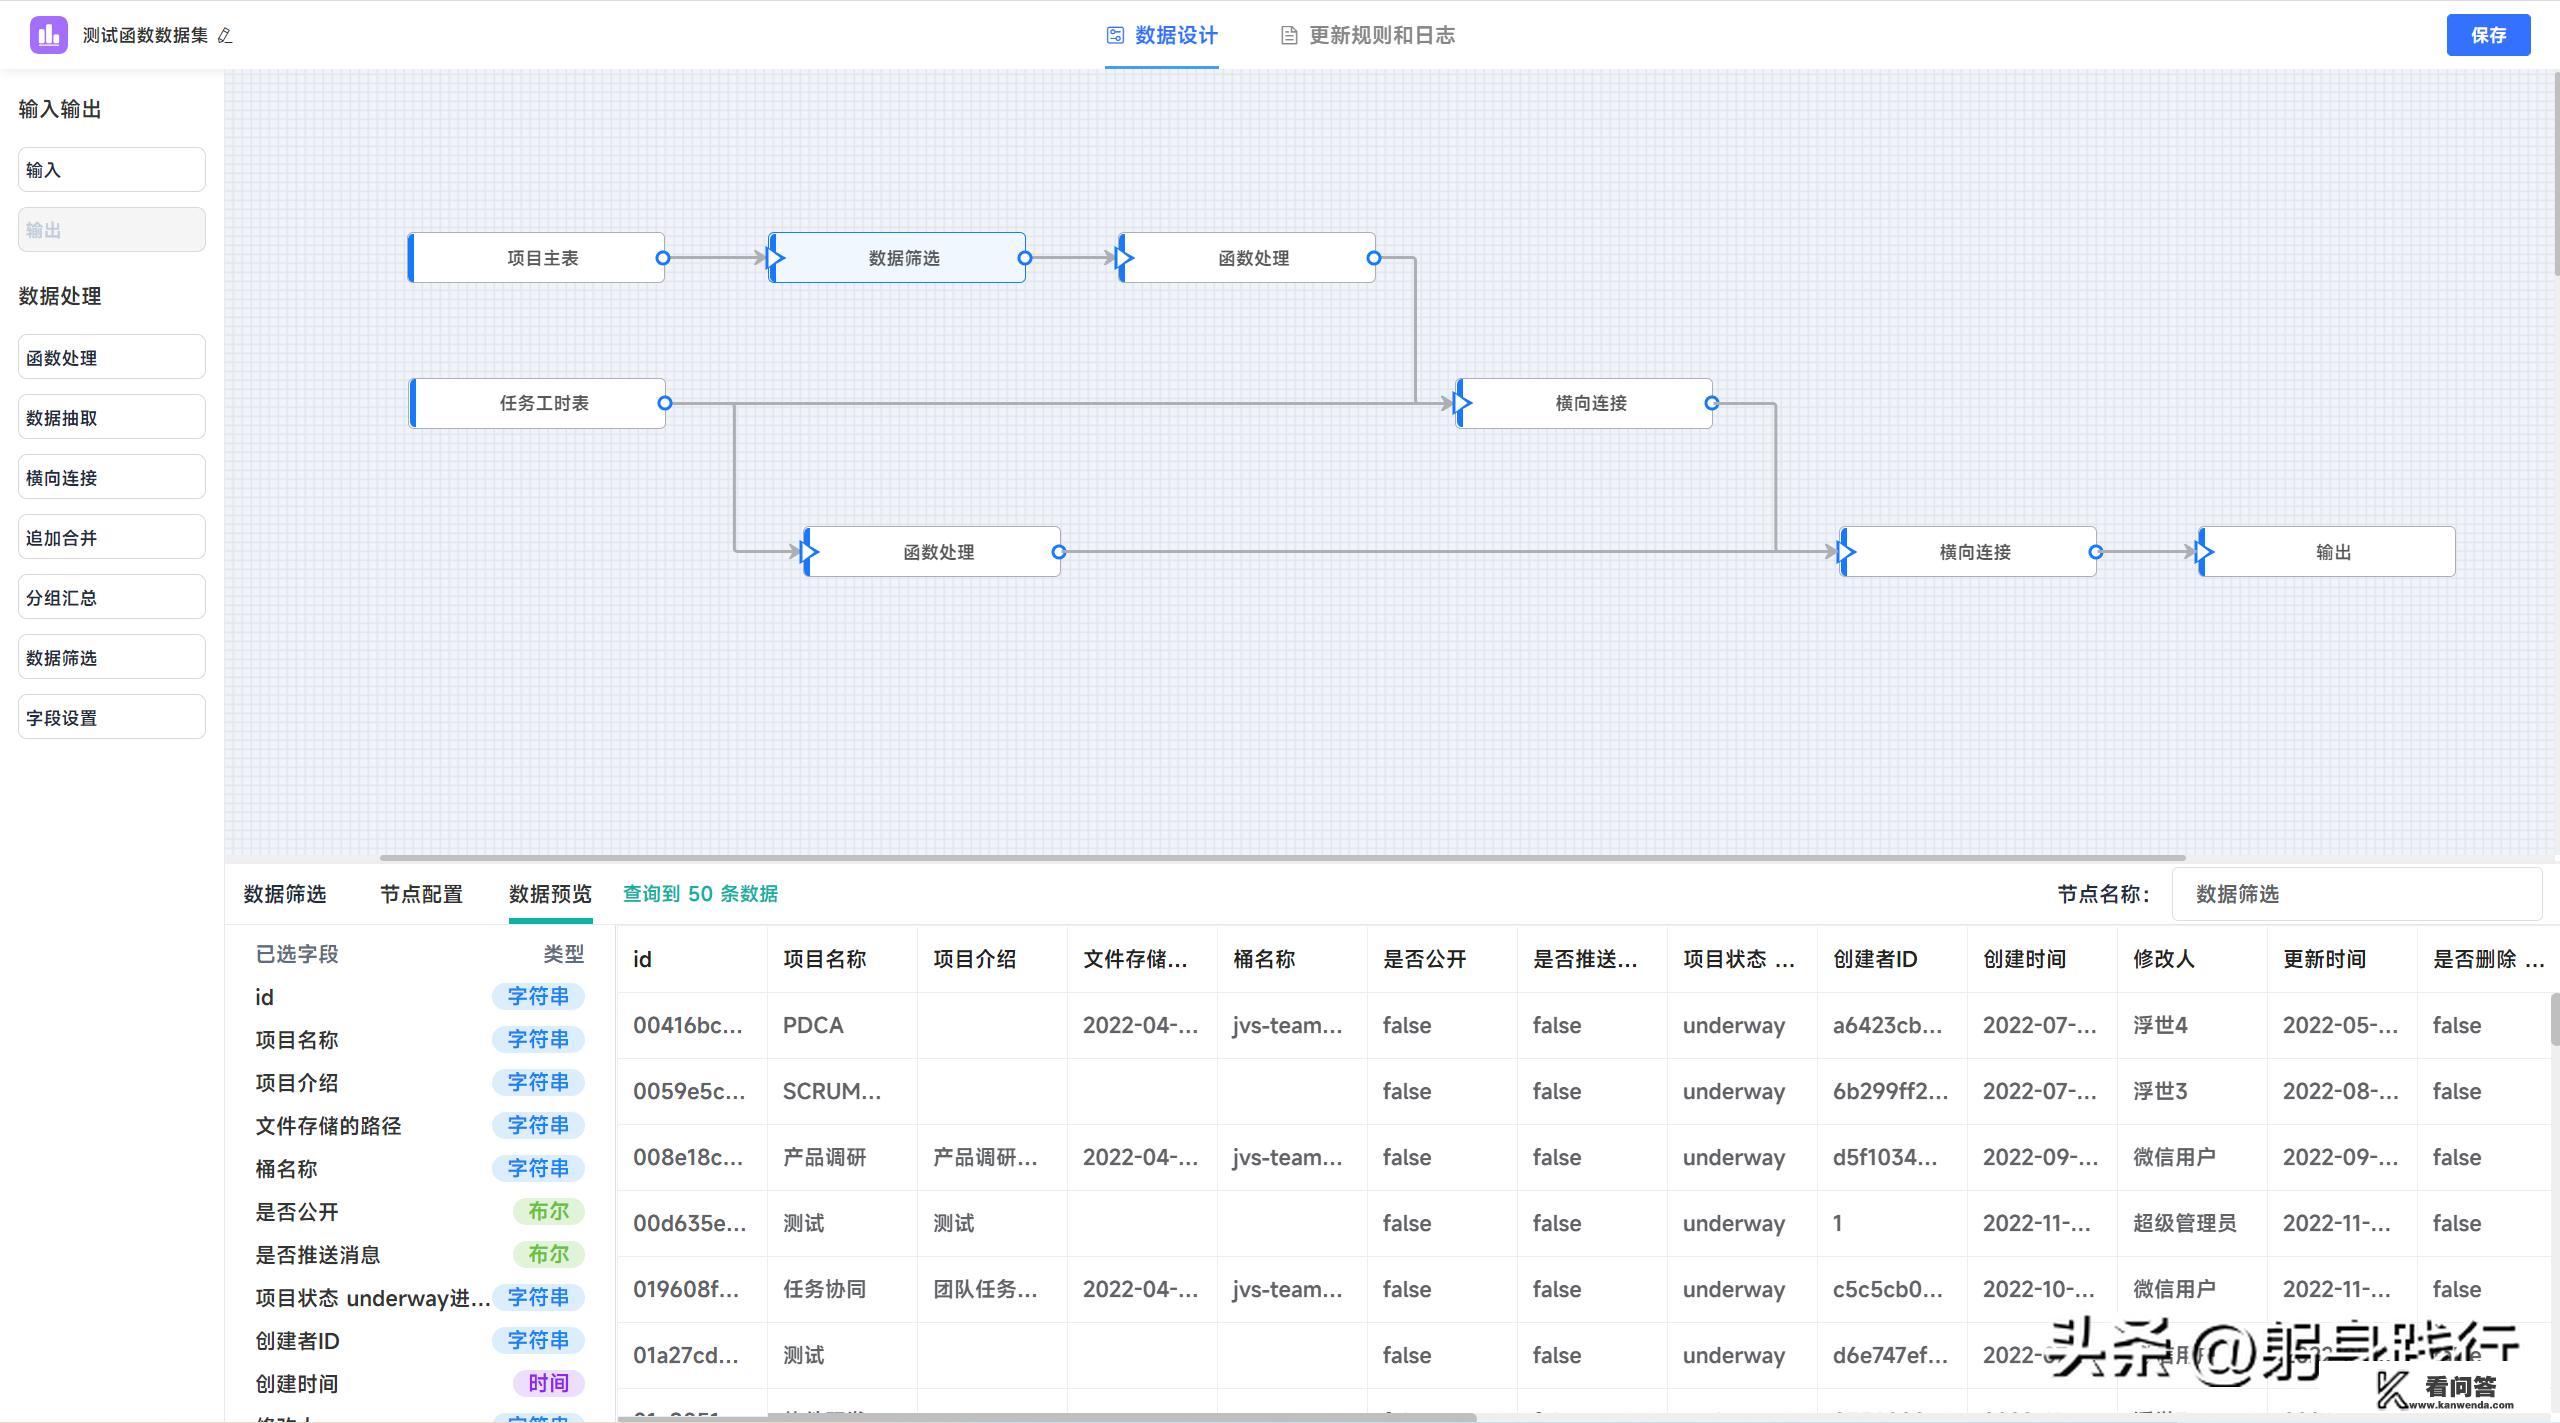This screenshot has width=2560, height=1423.
Task: Open 更新规则和日志 tab
Action: coord(1368,36)
